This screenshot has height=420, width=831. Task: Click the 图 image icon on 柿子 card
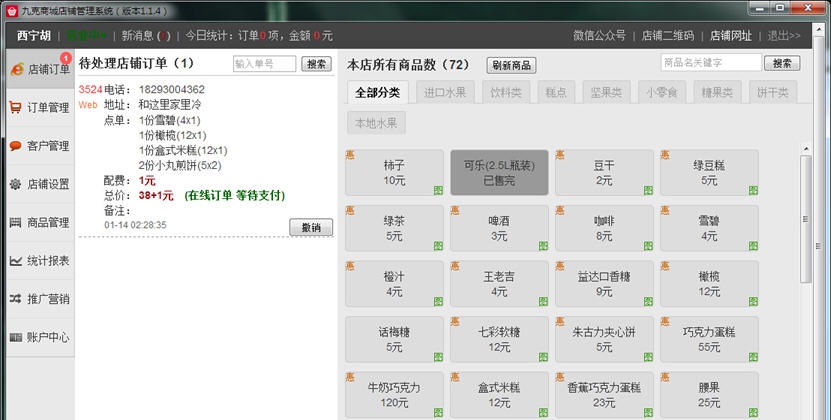[x=438, y=190]
